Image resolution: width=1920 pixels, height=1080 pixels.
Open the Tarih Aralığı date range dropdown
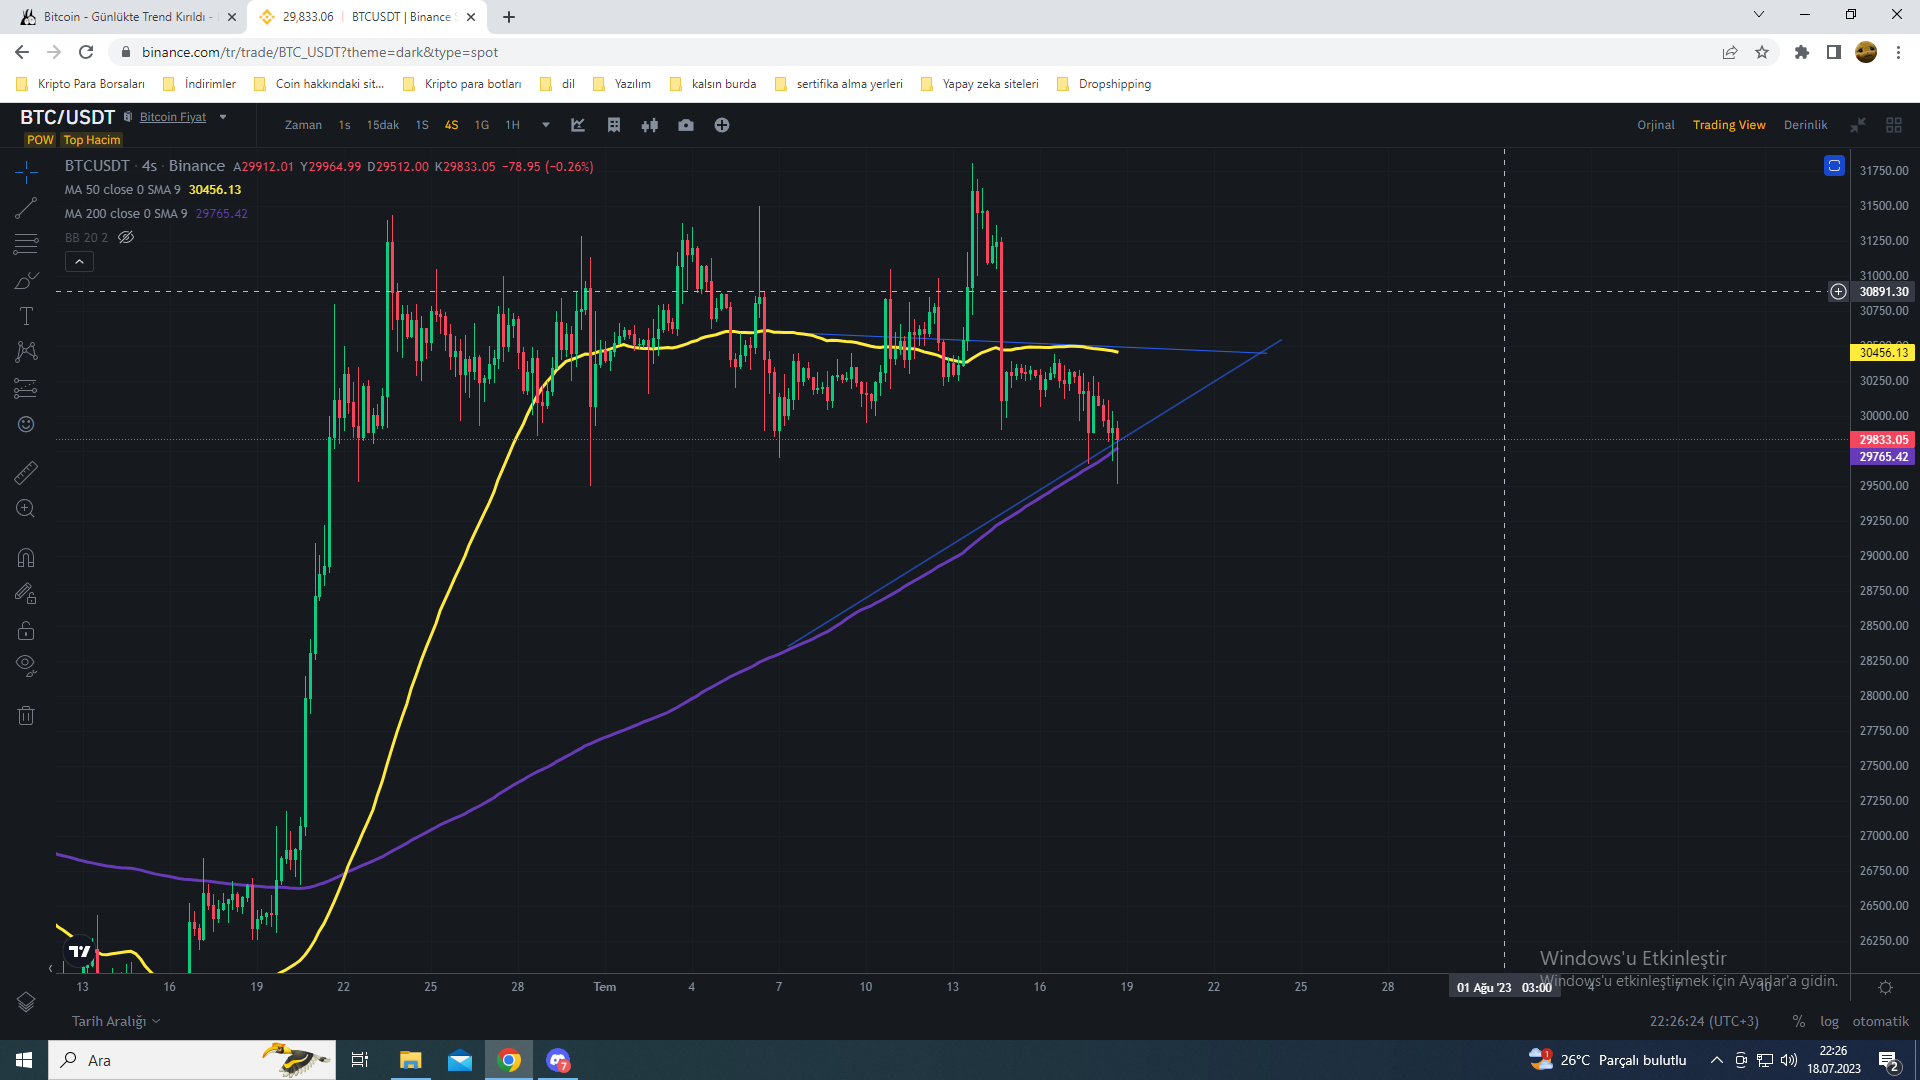(116, 1021)
